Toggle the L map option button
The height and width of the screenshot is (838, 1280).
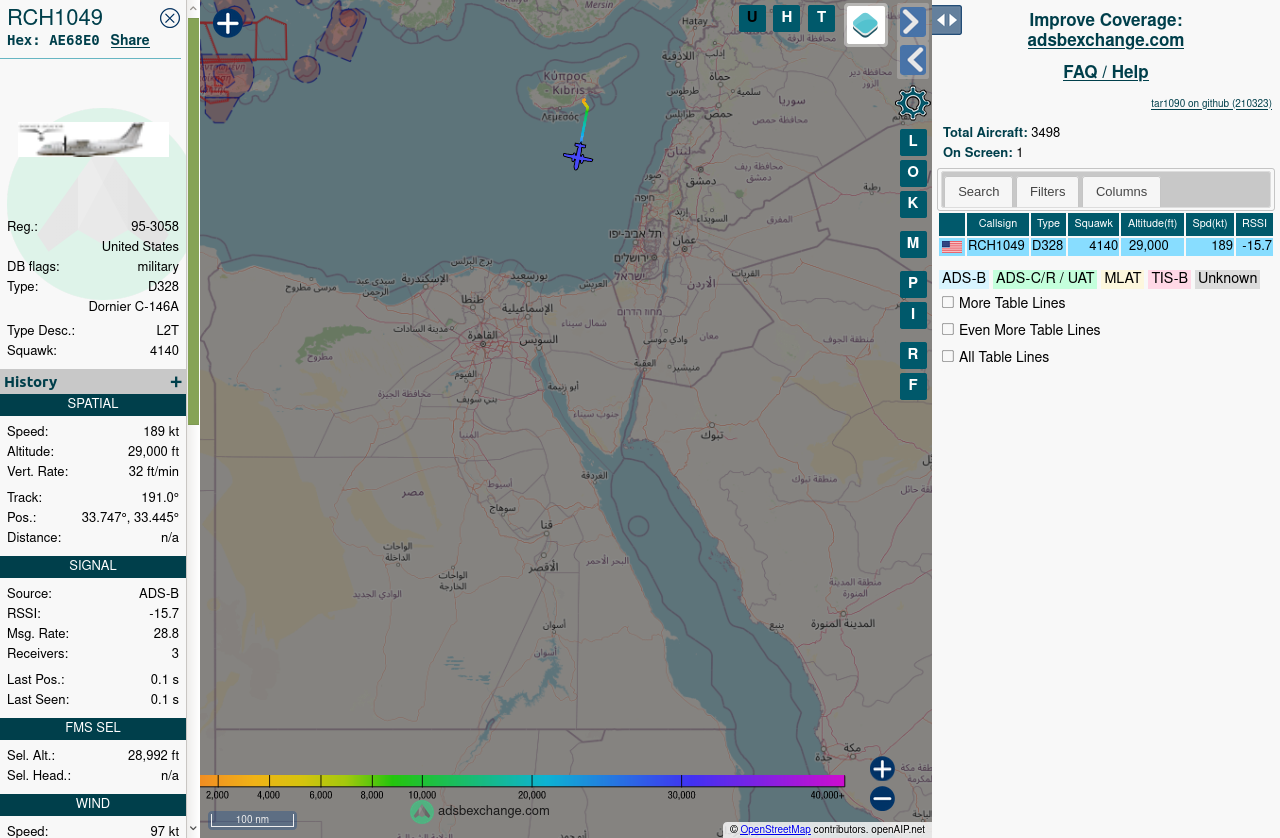[x=913, y=143]
